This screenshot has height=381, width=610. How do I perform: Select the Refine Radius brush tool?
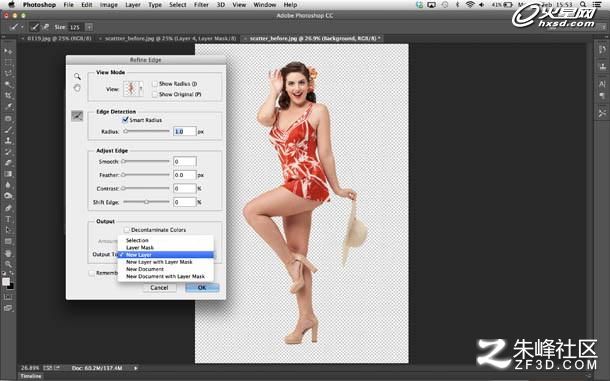pos(77,116)
